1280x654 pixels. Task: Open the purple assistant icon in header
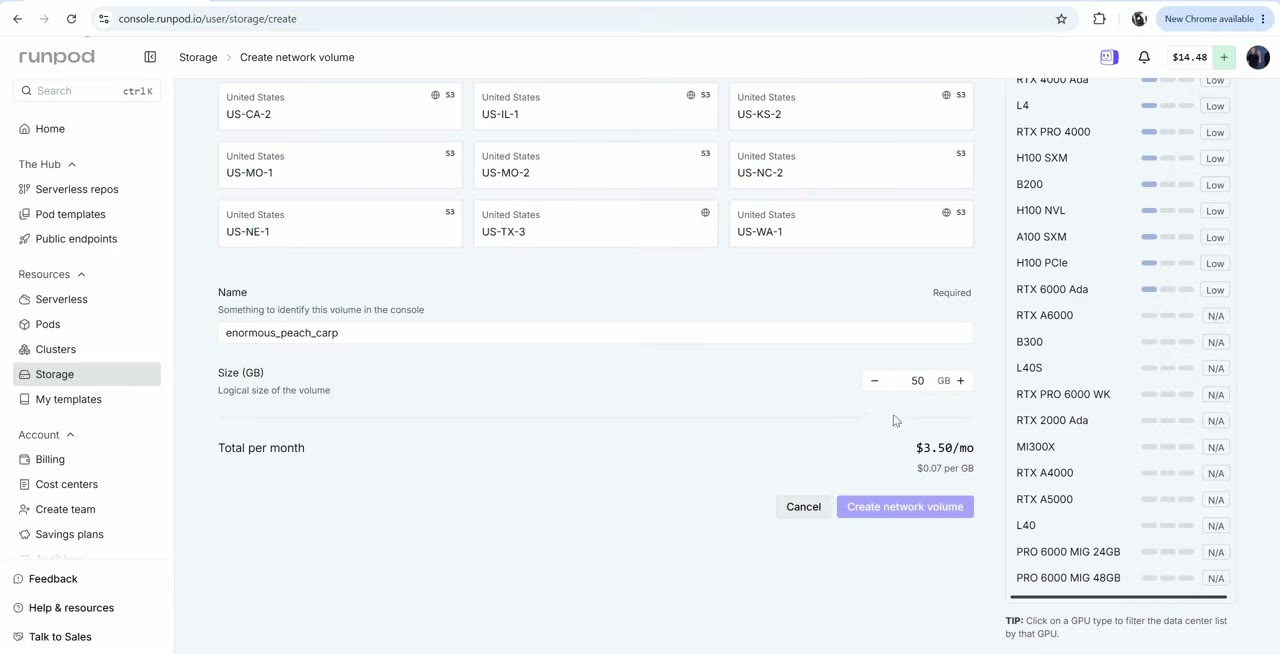(1109, 57)
